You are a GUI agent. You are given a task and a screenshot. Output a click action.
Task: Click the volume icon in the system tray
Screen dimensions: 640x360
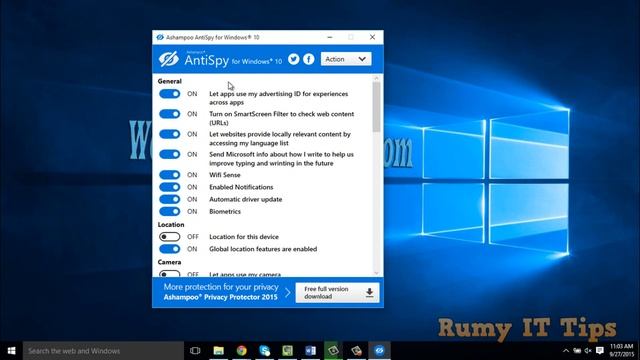coord(588,351)
